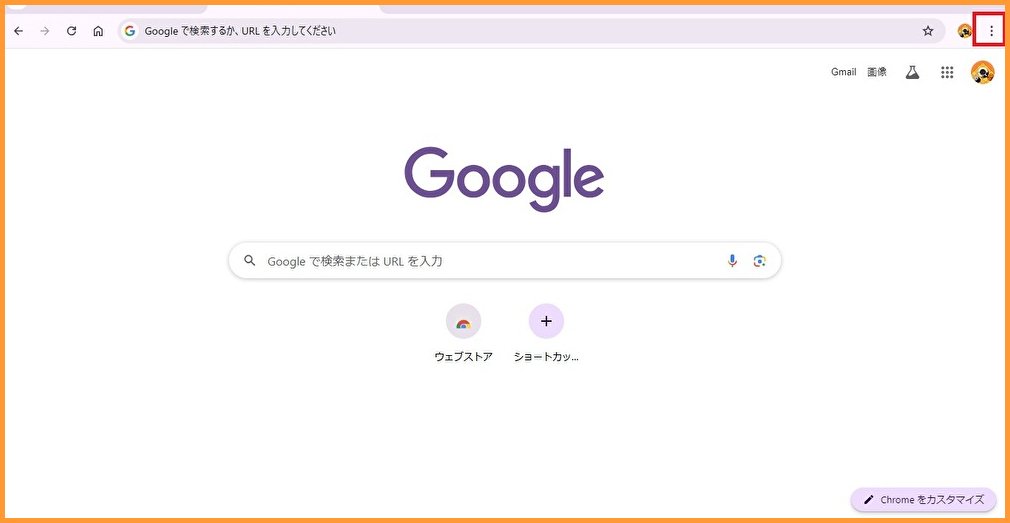1010x523 pixels.
Task: Bookmark this page with star icon
Action: pos(928,31)
